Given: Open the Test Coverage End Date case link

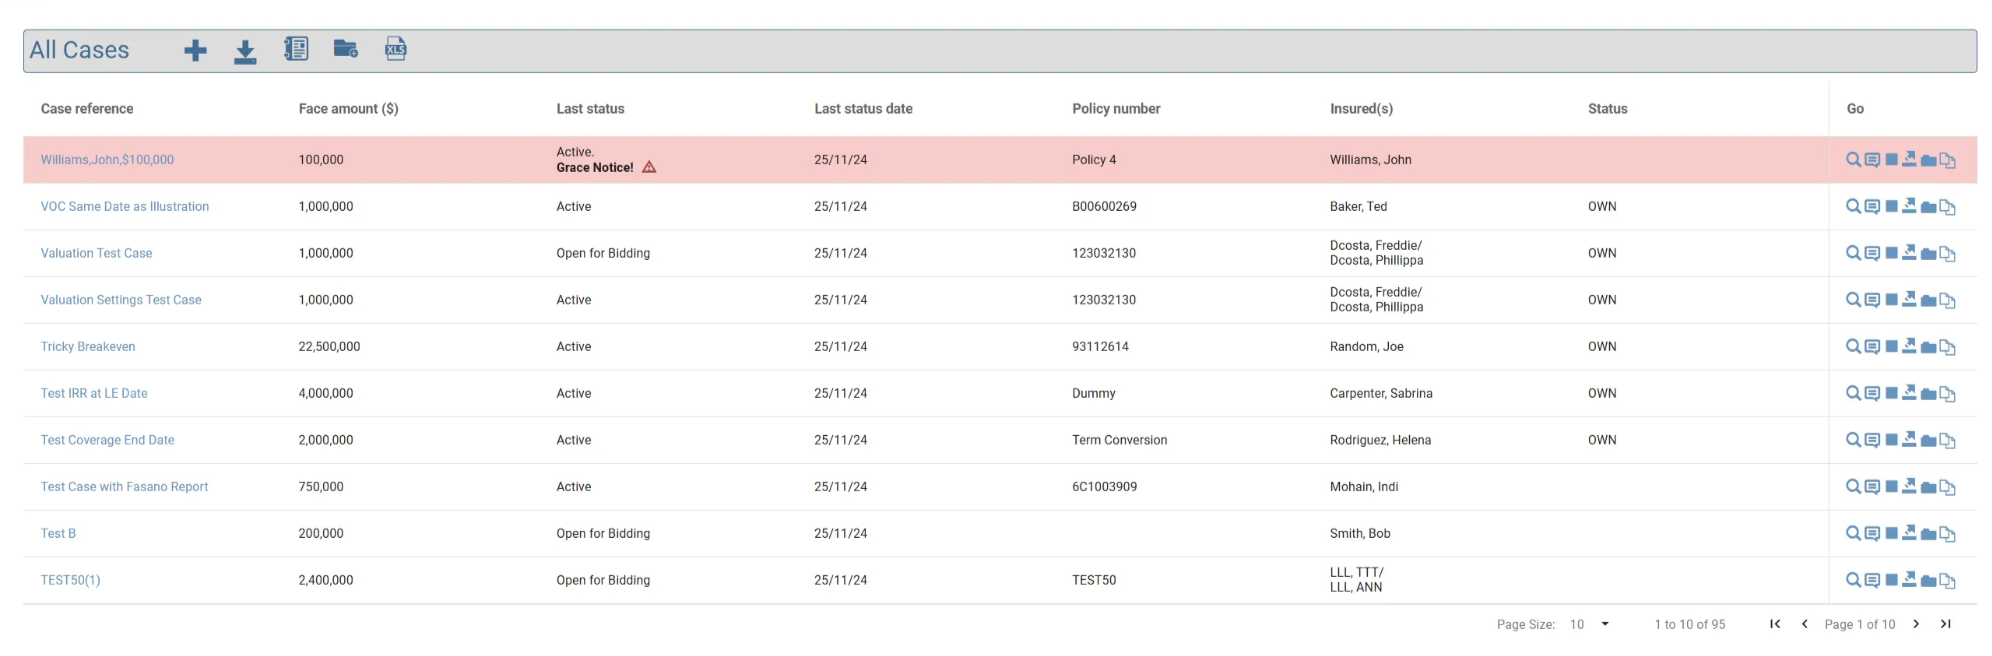Looking at the screenshot, I should [x=108, y=440].
